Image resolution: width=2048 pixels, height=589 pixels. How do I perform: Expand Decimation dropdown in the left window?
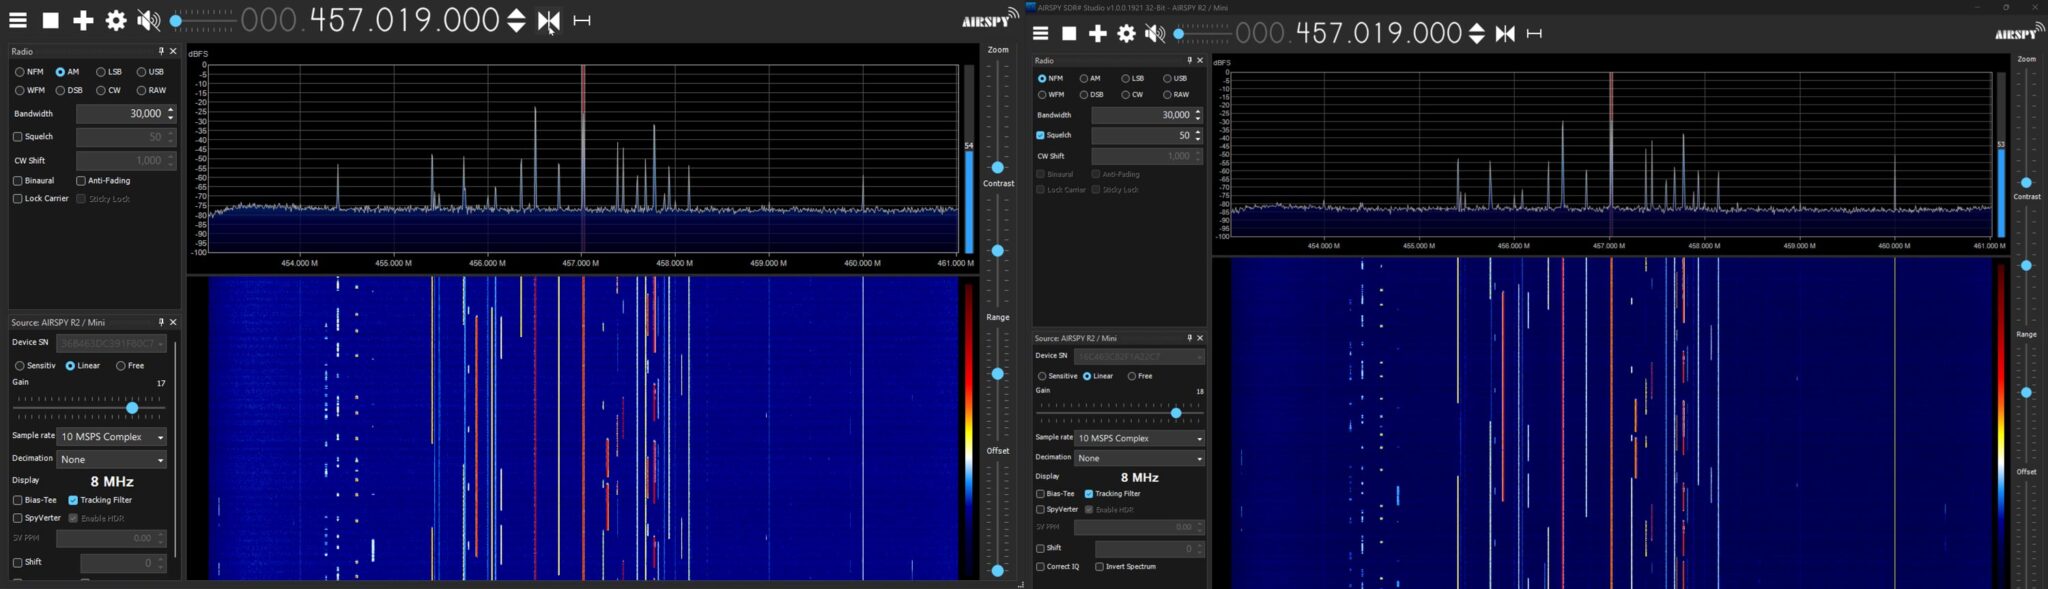click(x=111, y=460)
